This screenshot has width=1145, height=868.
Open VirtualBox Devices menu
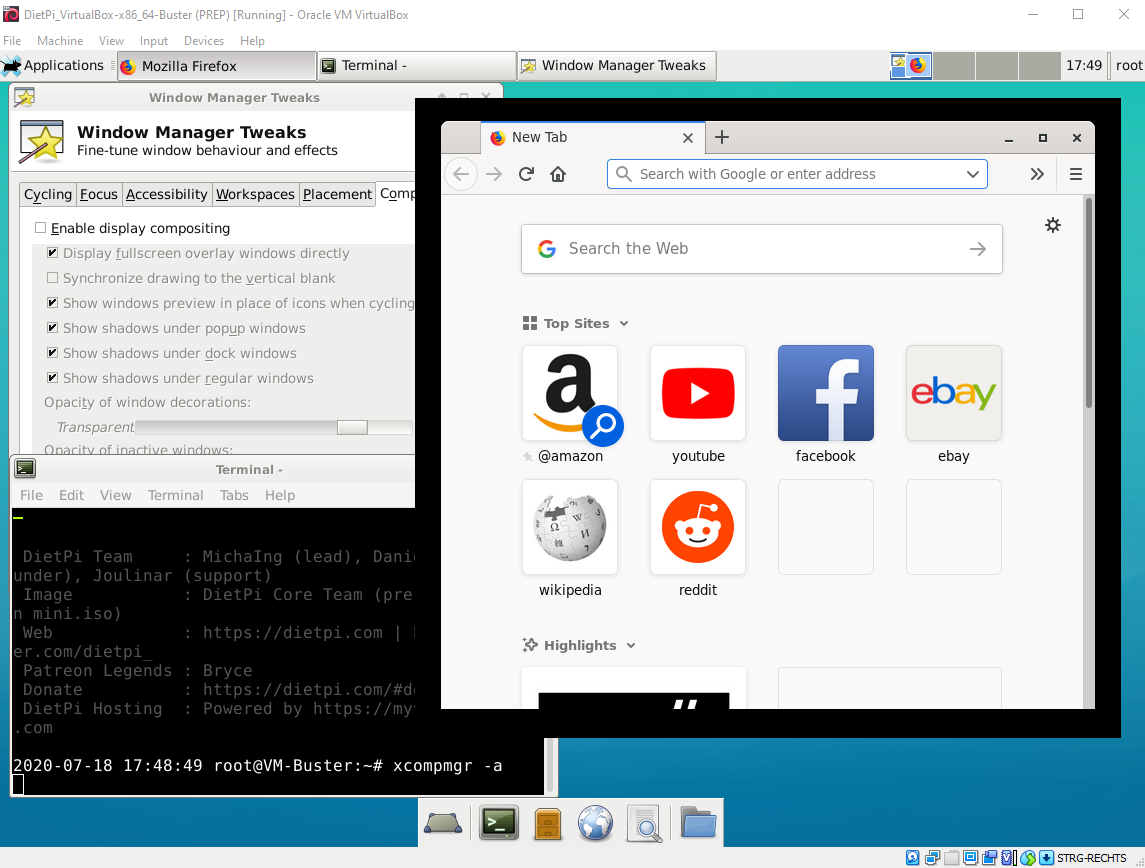coord(204,41)
